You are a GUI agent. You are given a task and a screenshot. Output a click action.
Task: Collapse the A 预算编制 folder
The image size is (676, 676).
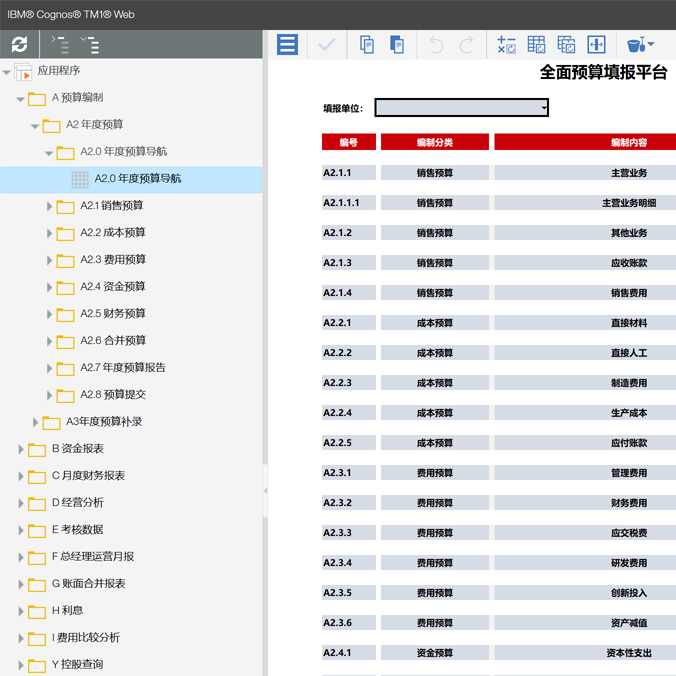point(20,100)
